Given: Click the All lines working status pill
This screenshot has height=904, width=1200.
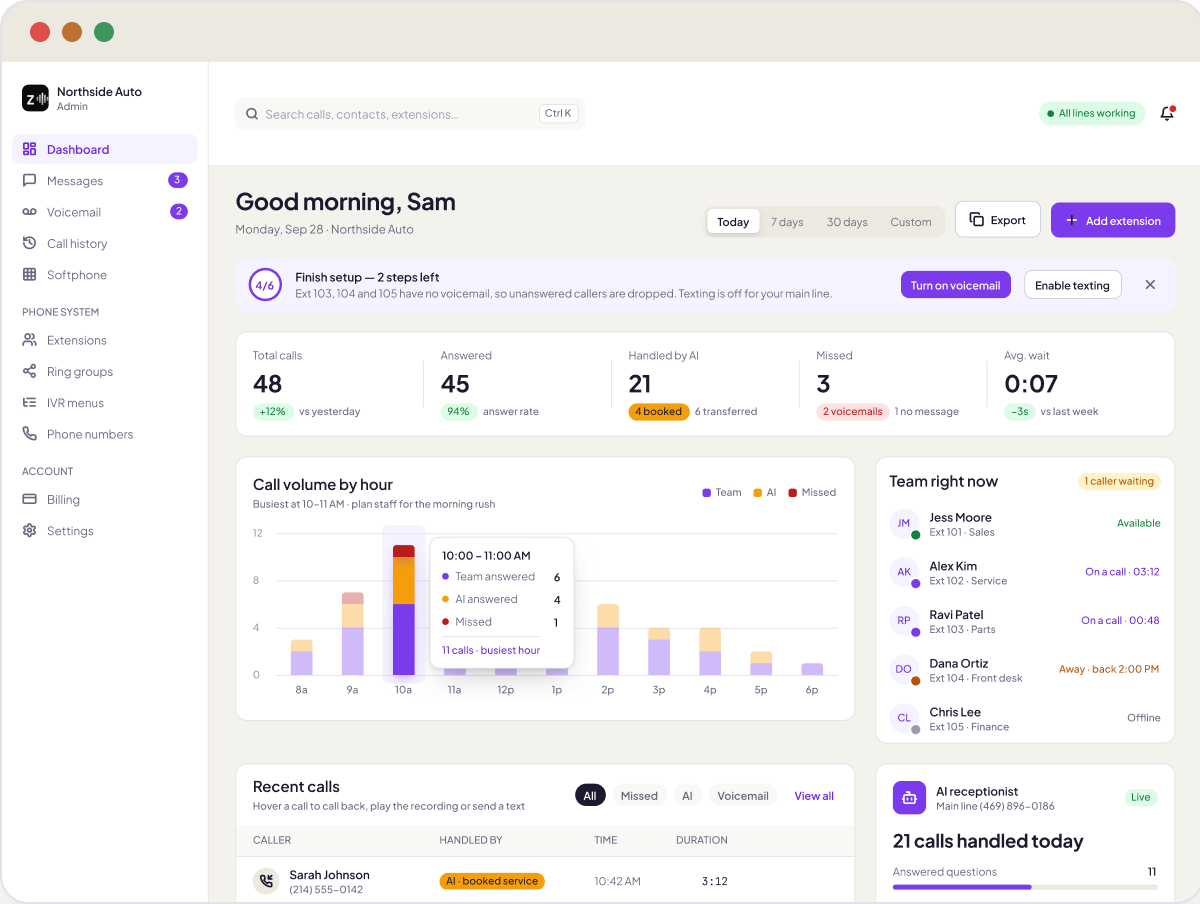Looking at the screenshot, I should pyautogui.click(x=1091, y=114).
